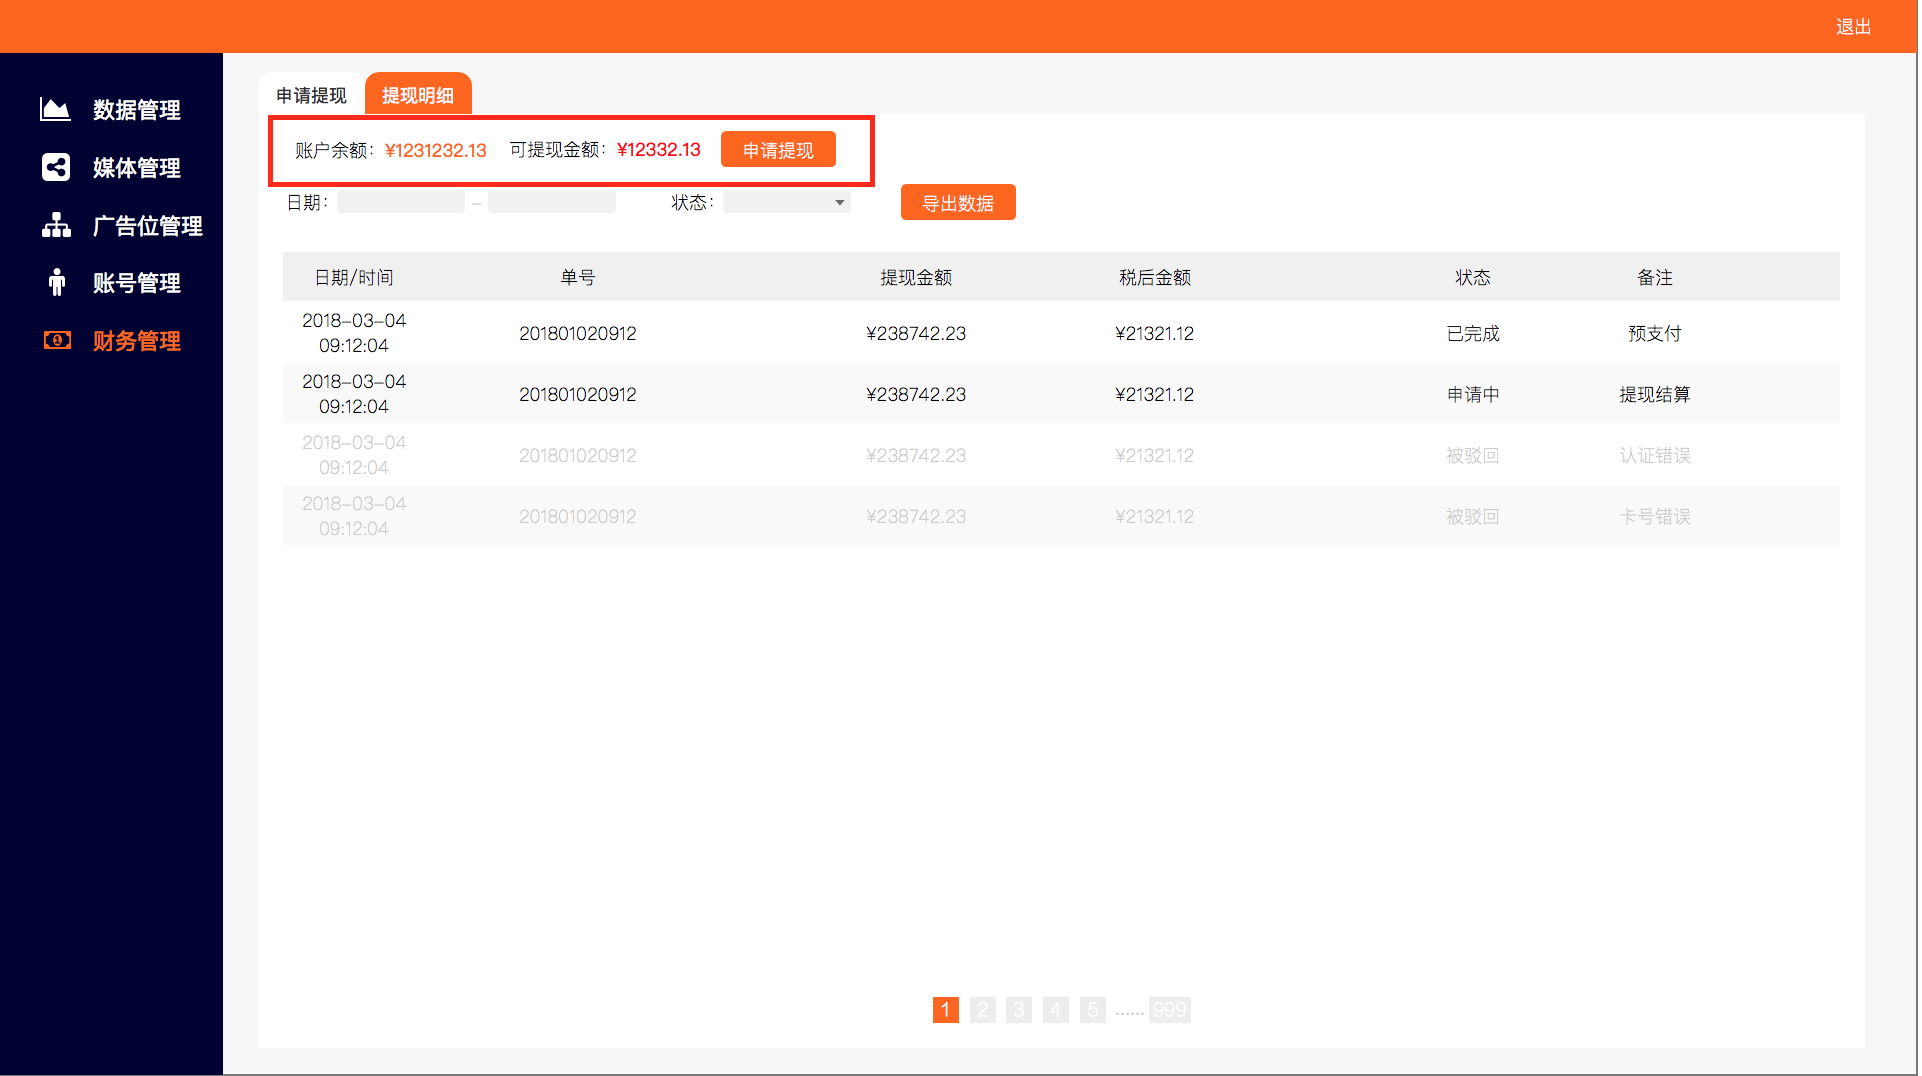Screen dimensions: 1922x1076
Task: Click the 认证错误 remark cell
Action: [x=1655, y=455]
